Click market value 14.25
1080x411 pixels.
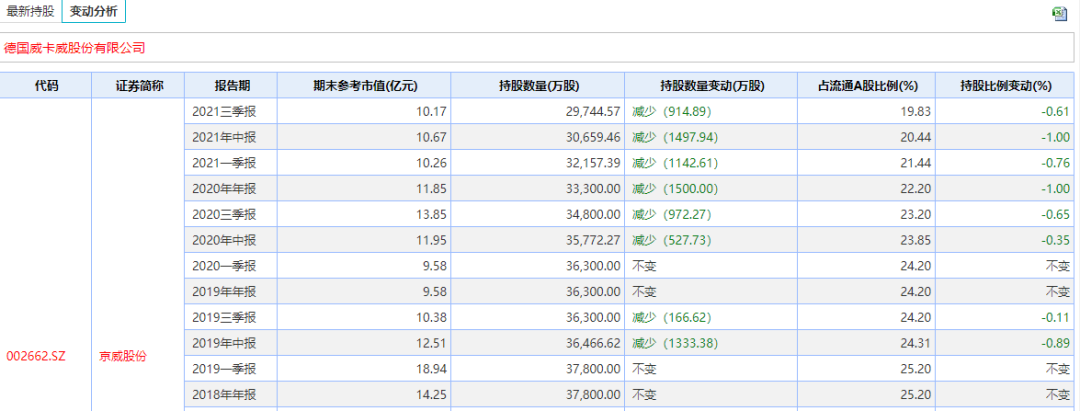point(432,395)
